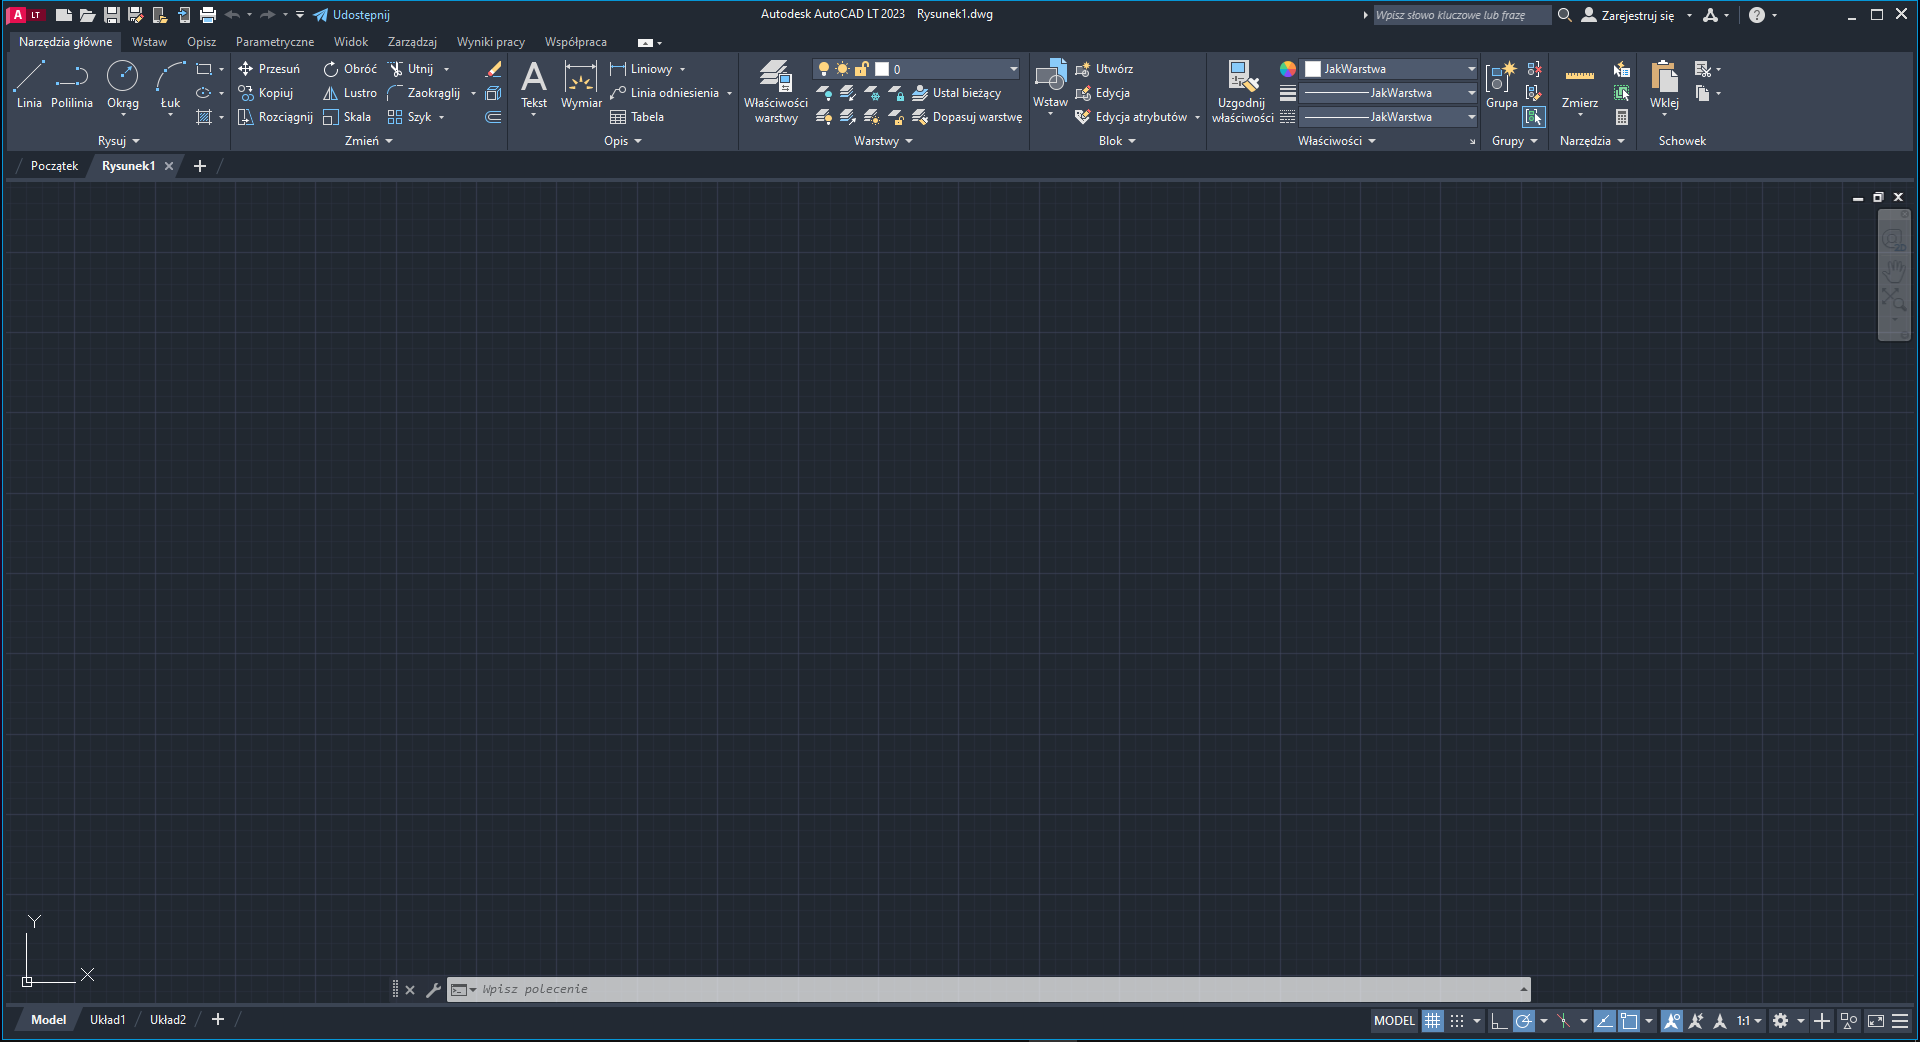Select the Grupa group tool
The width and height of the screenshot is (1920, 1042).
coord(1501,84)
